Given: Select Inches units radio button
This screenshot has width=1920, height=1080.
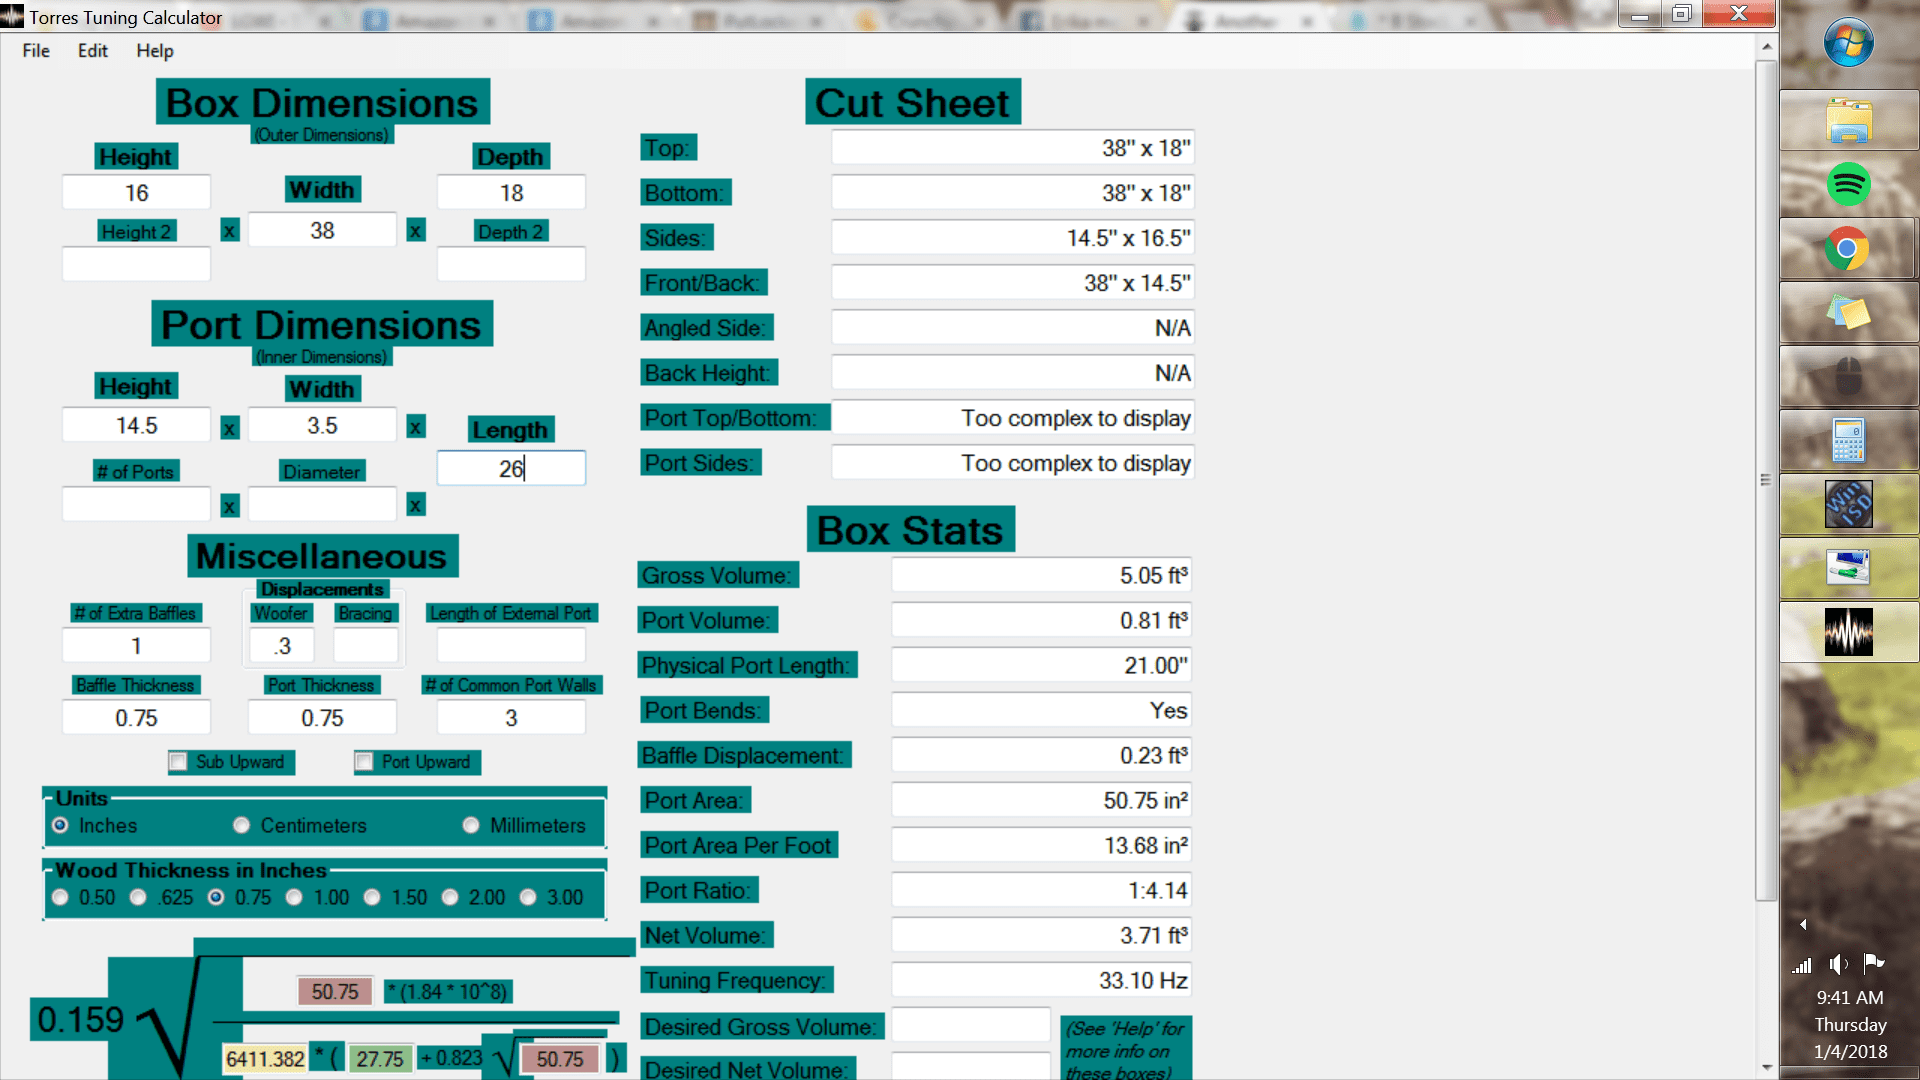Looking at the screenshot, I should click(x=60, y=825).
